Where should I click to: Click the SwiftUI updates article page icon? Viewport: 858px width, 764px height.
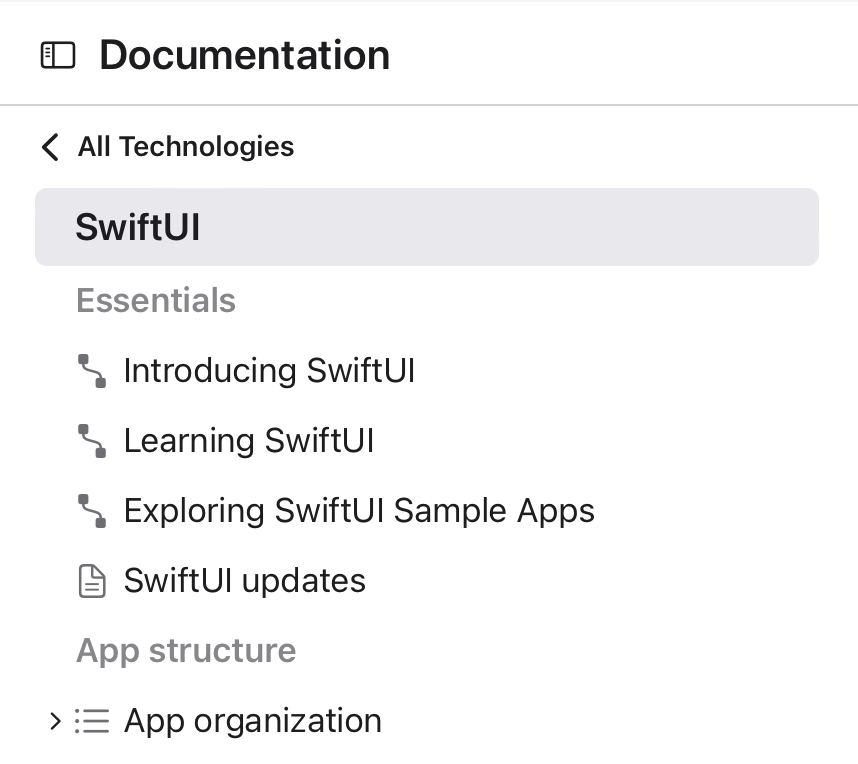click(92, 581)
